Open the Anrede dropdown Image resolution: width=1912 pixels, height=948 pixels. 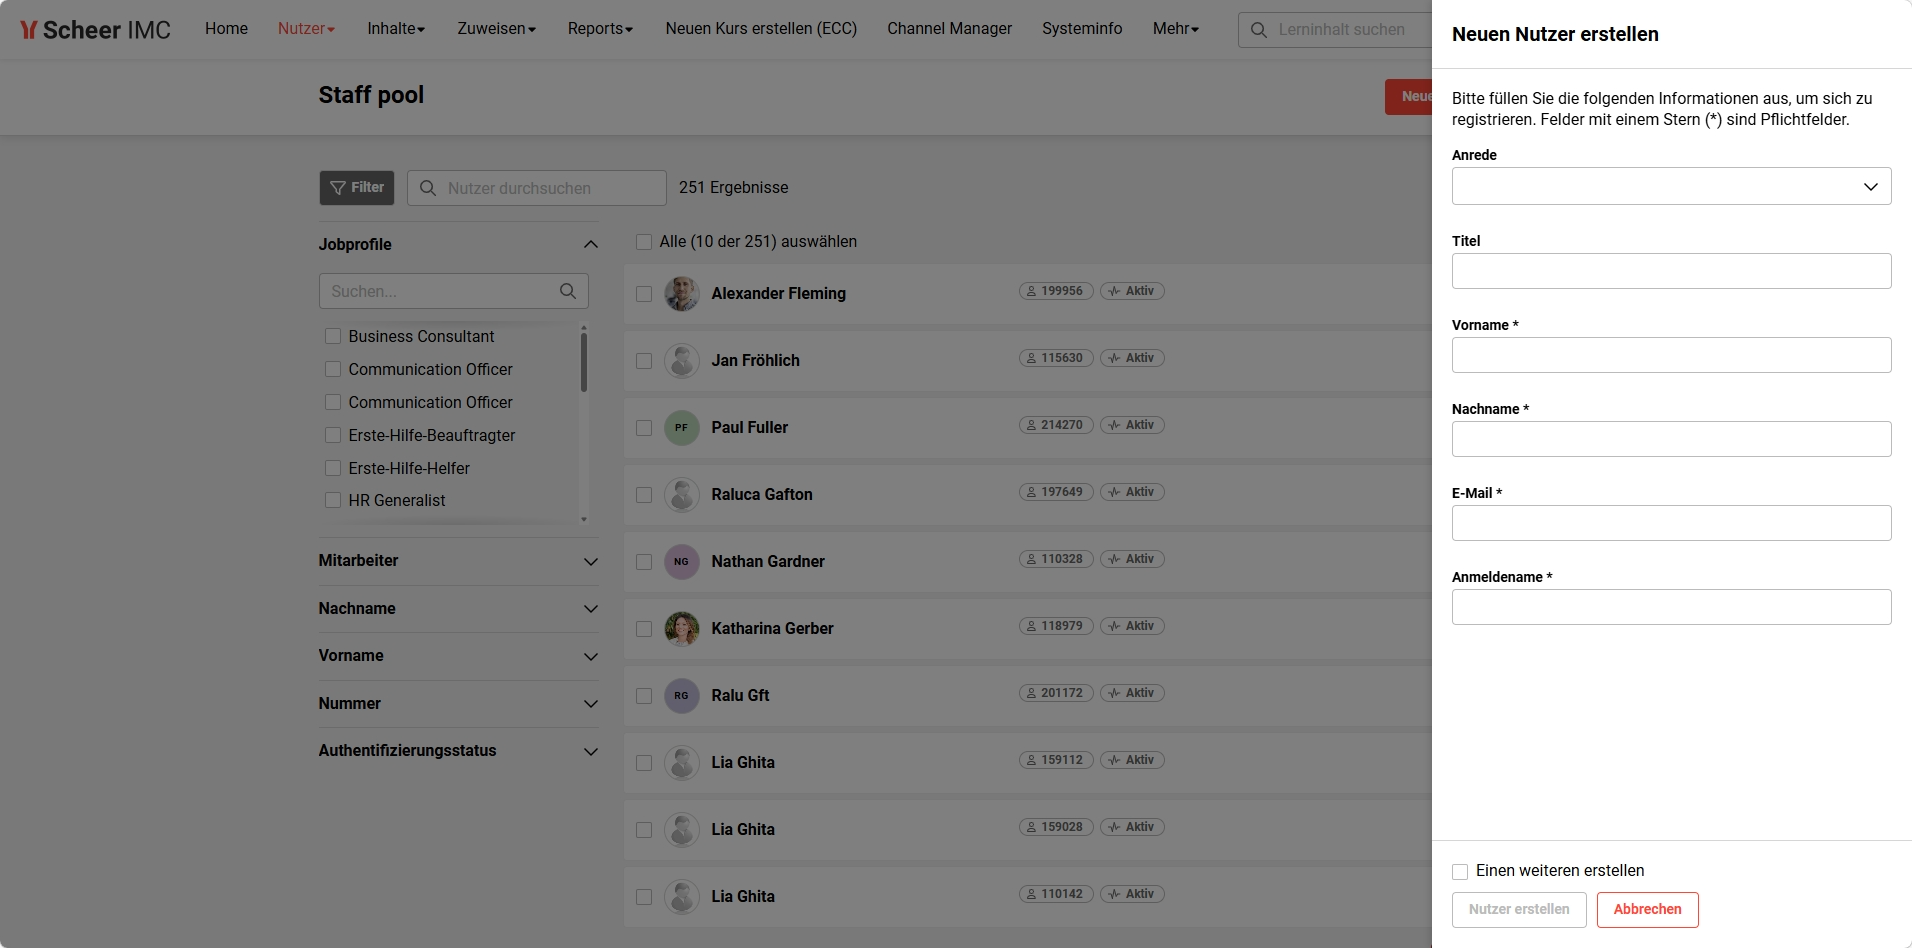click(1671, 186)
